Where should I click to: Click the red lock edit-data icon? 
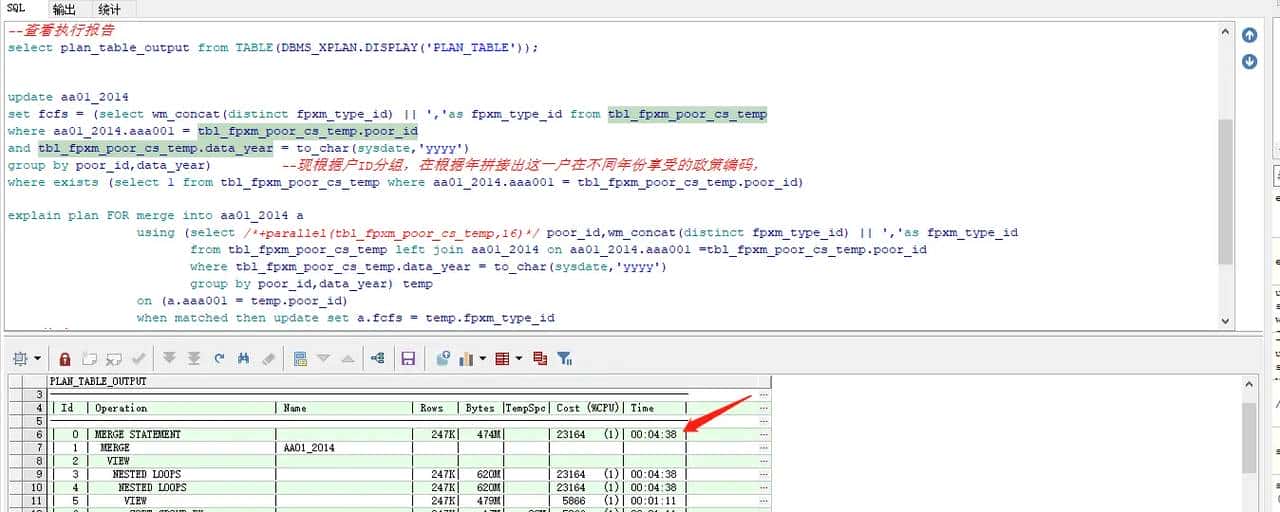pos(65,358)
